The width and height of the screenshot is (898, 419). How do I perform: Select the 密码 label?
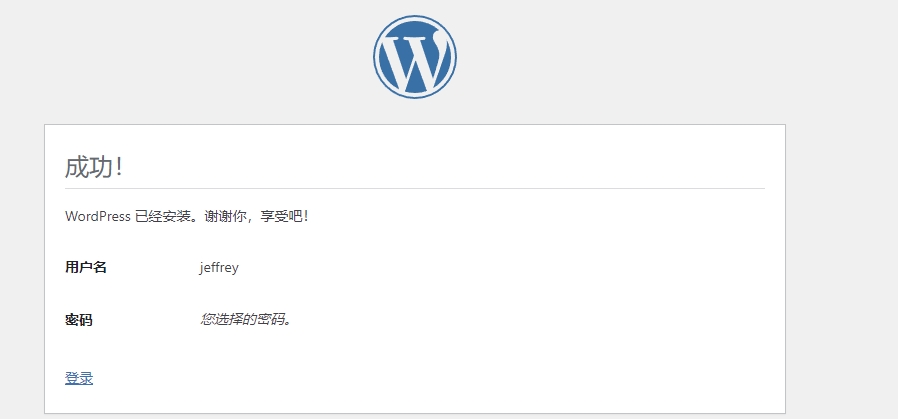pyautogui.click(x=79, y=320)
